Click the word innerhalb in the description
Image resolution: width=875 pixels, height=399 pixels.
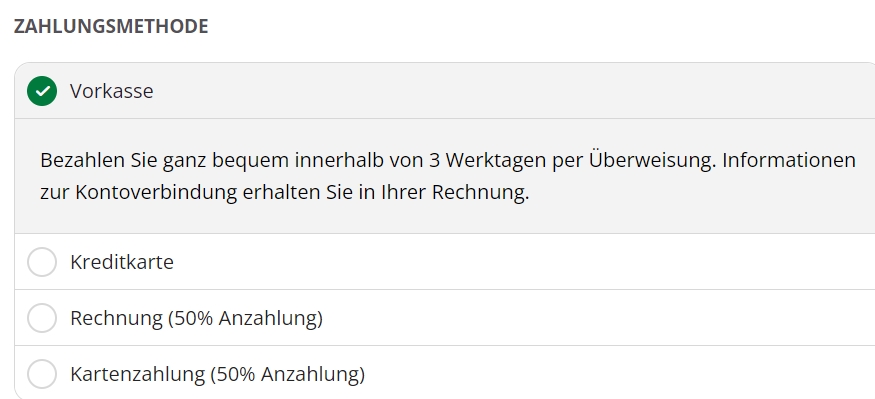click(339, 161)
